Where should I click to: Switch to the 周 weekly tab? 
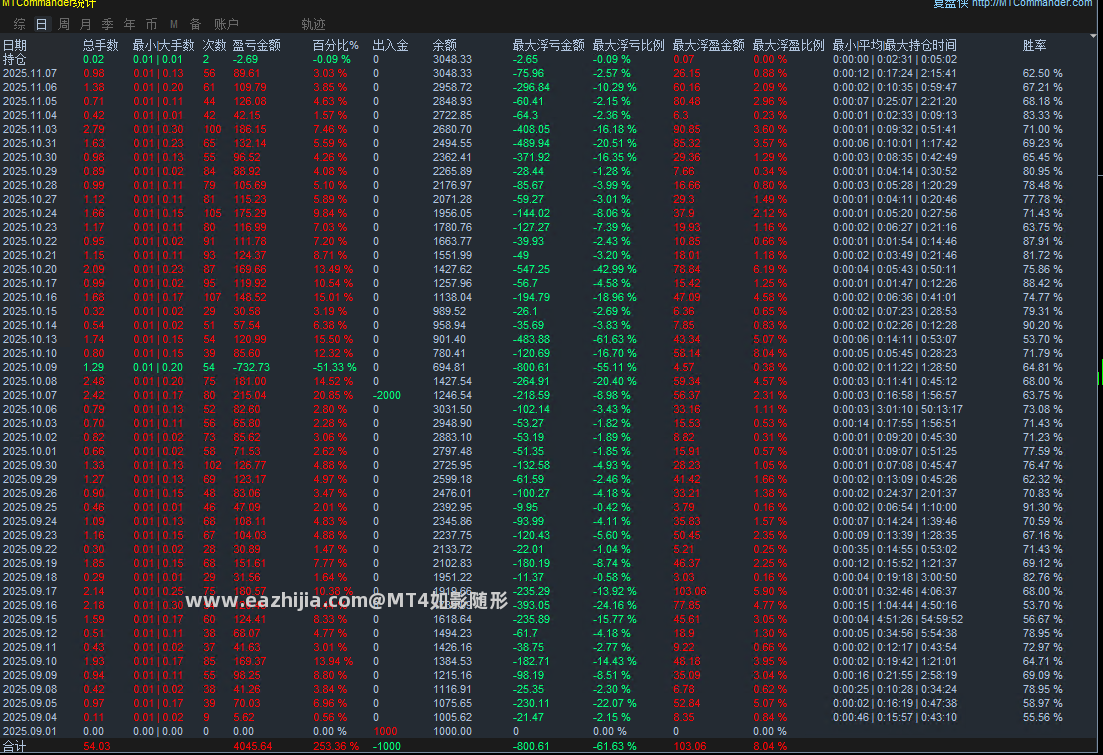click(x=63, y=25)
